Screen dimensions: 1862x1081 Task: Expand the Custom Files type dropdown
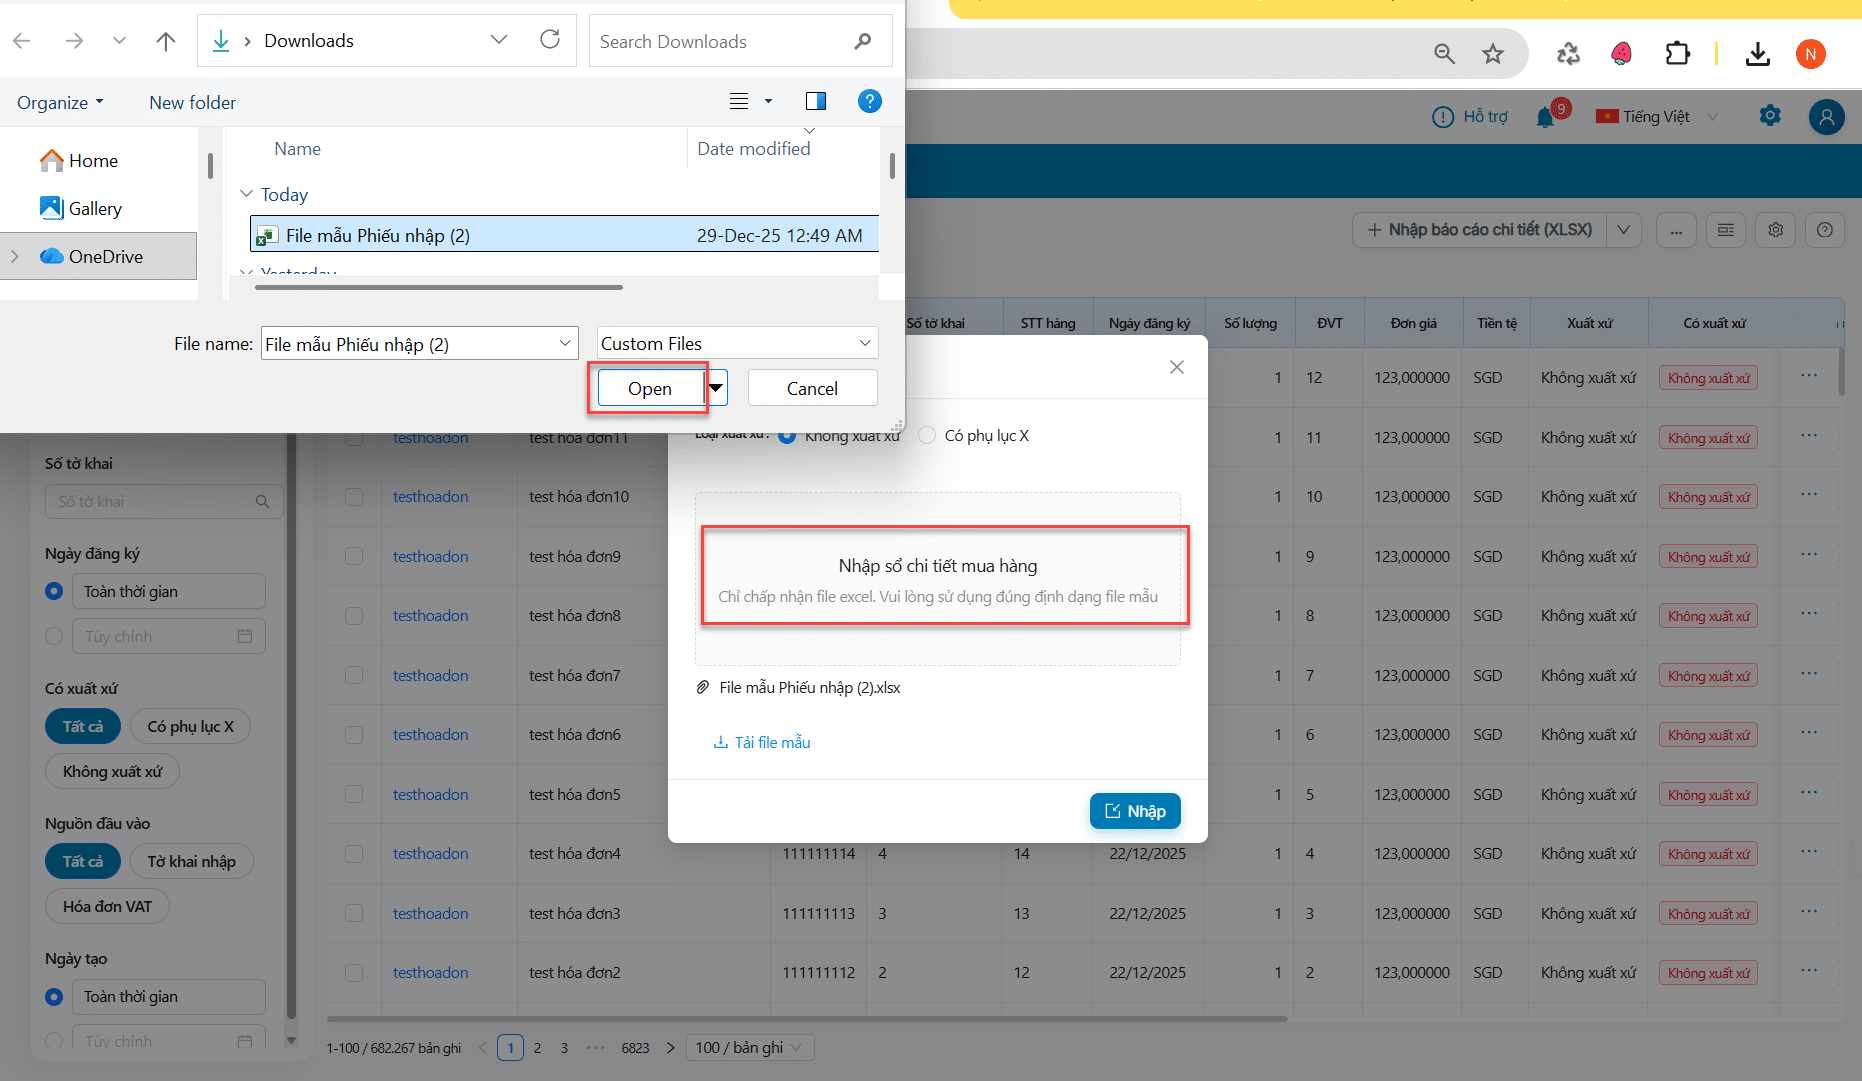point(737,343)
